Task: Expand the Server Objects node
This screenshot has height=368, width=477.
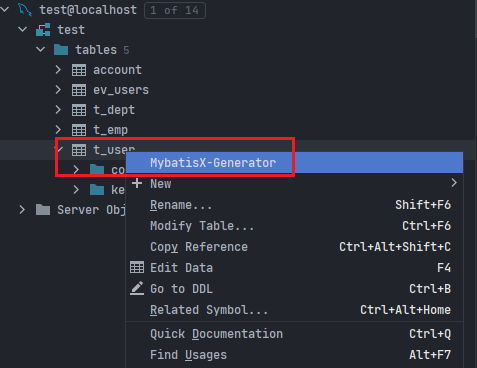Action: (22, 210)
